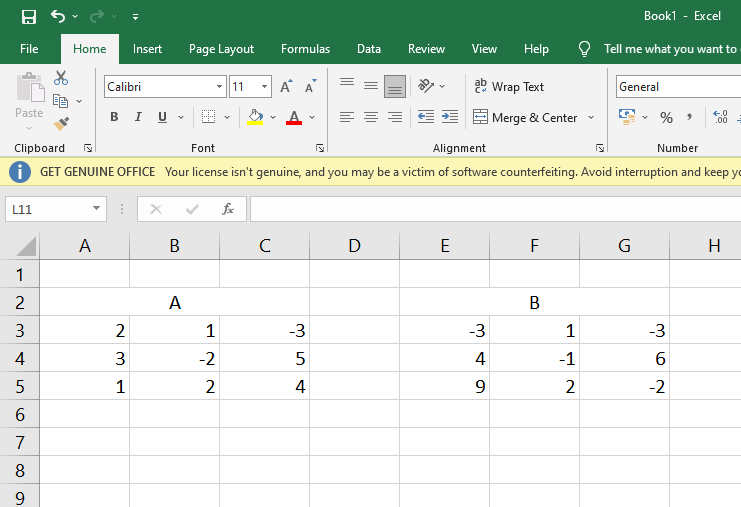
Task: Toggle Underline formatting
Action: point(162,117)
